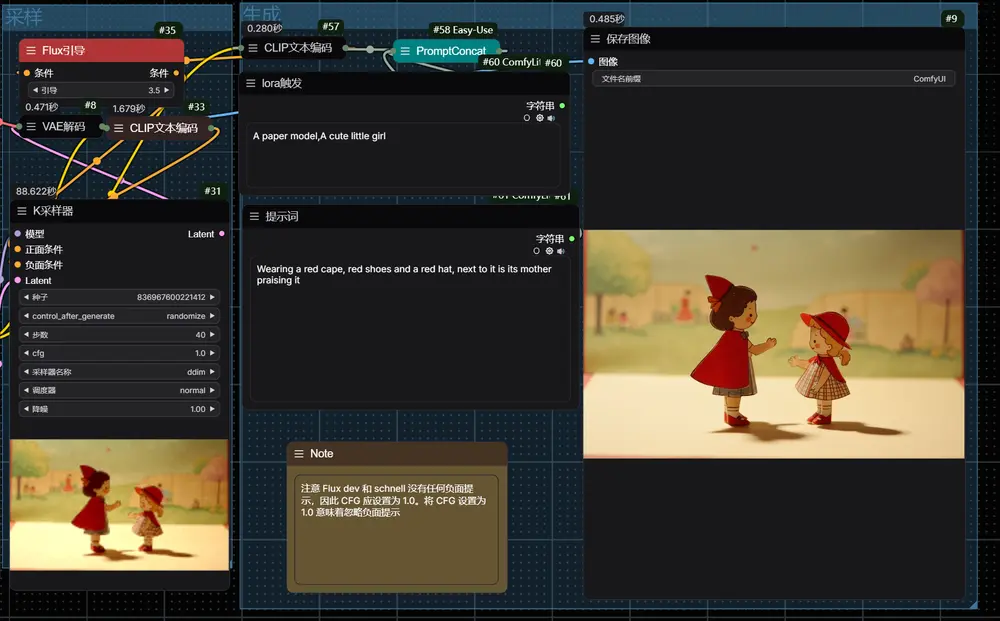Click the menu icon on the Note node
Image resolution: width=1000 pixels, height=621 pixels.
point(298,454)
